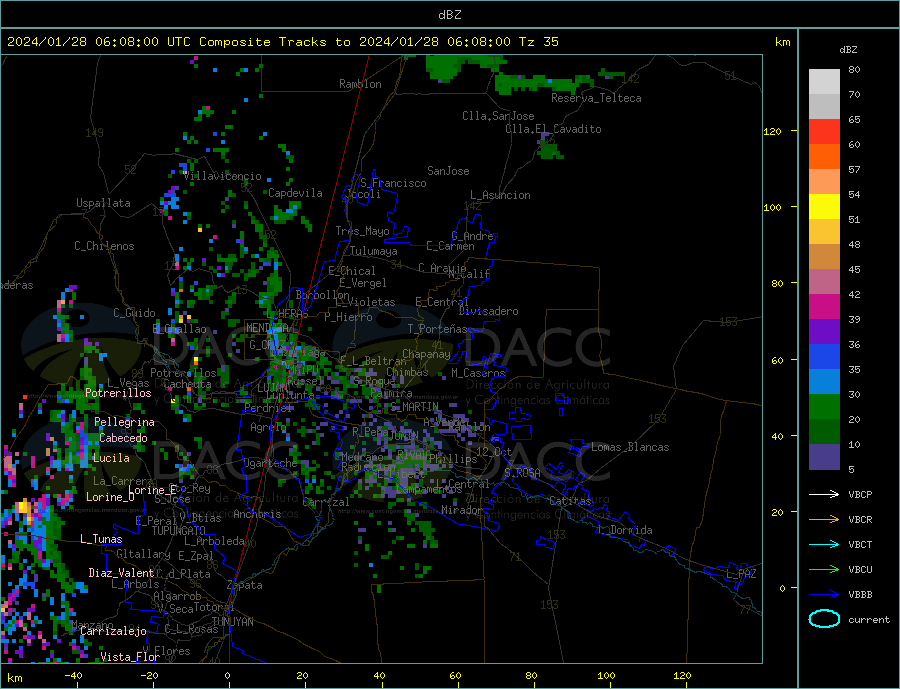Click the cyan VBCT arrow legend symbol

click(x=825, y=544)
